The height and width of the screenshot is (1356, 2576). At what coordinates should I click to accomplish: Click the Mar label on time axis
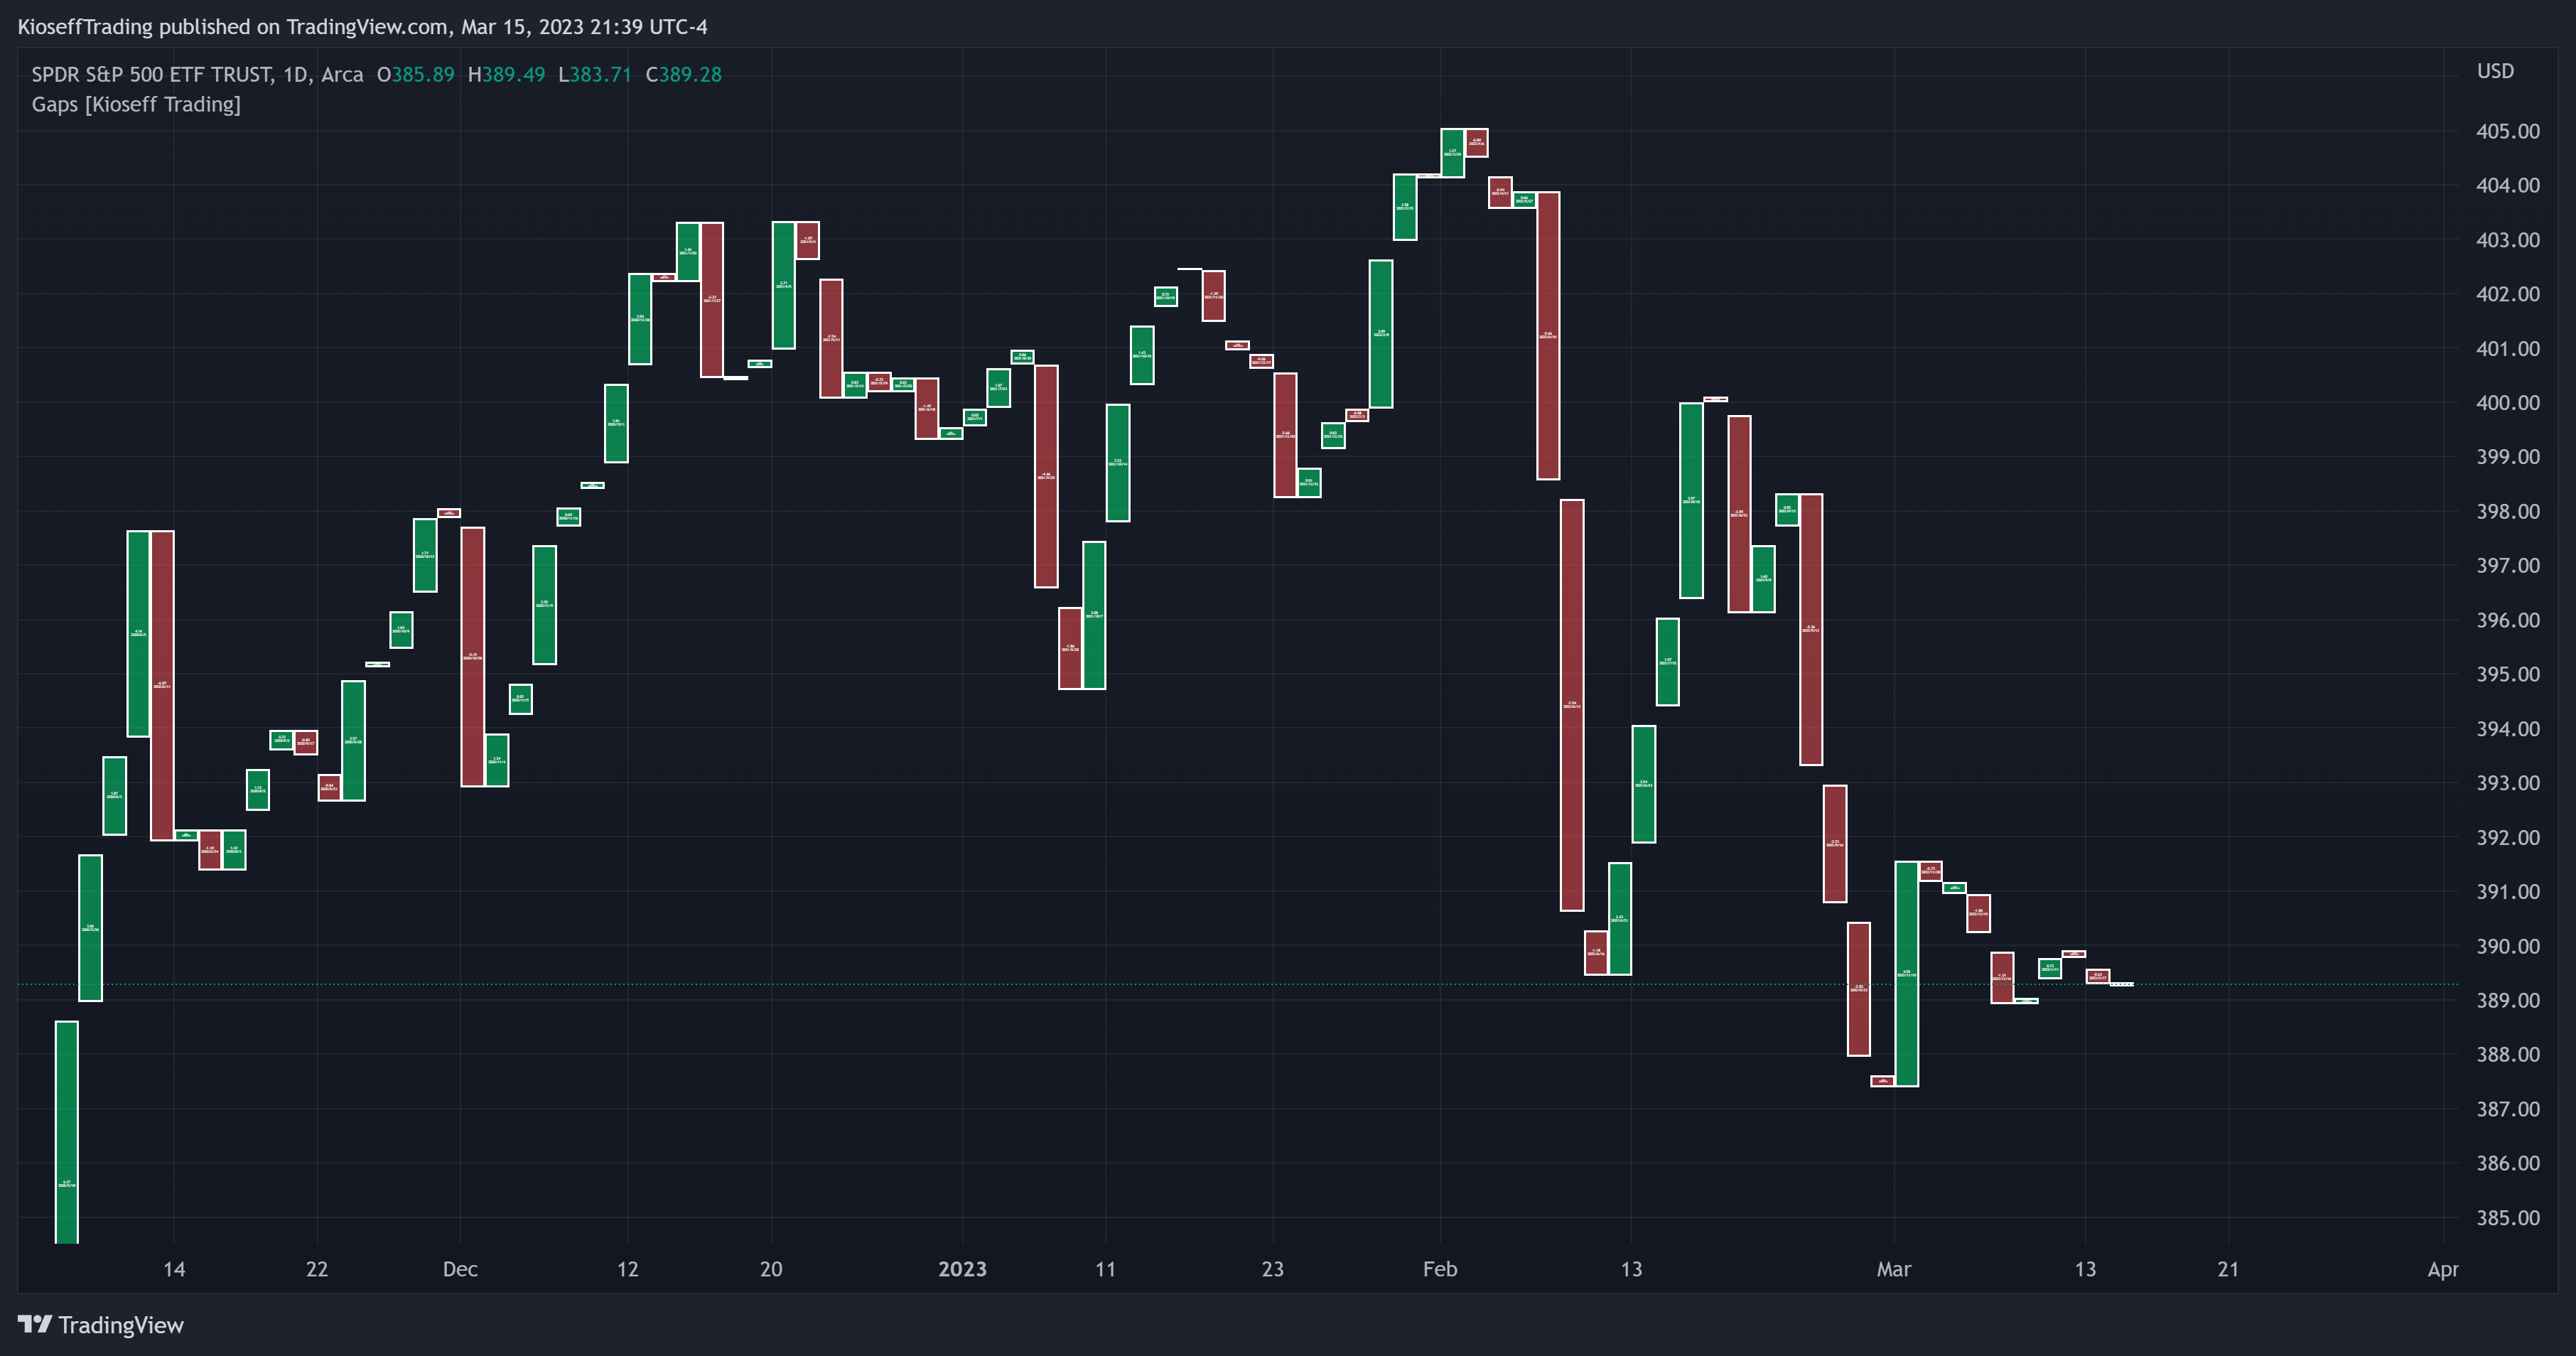[x=1893, y=1269]
